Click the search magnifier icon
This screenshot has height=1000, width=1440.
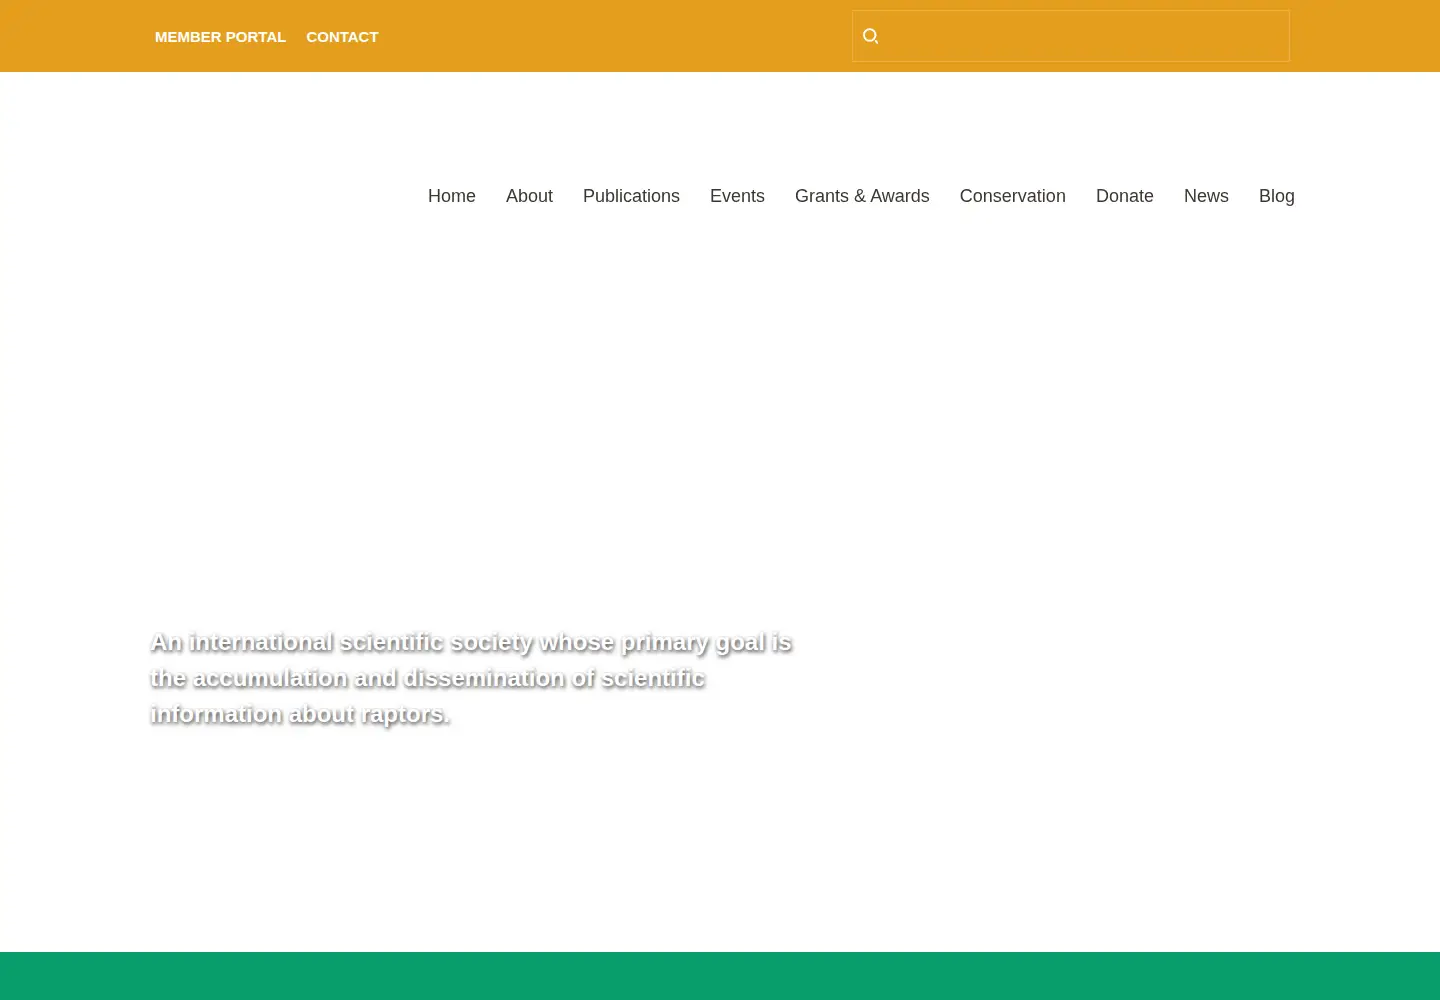click(x=870, y=36)
